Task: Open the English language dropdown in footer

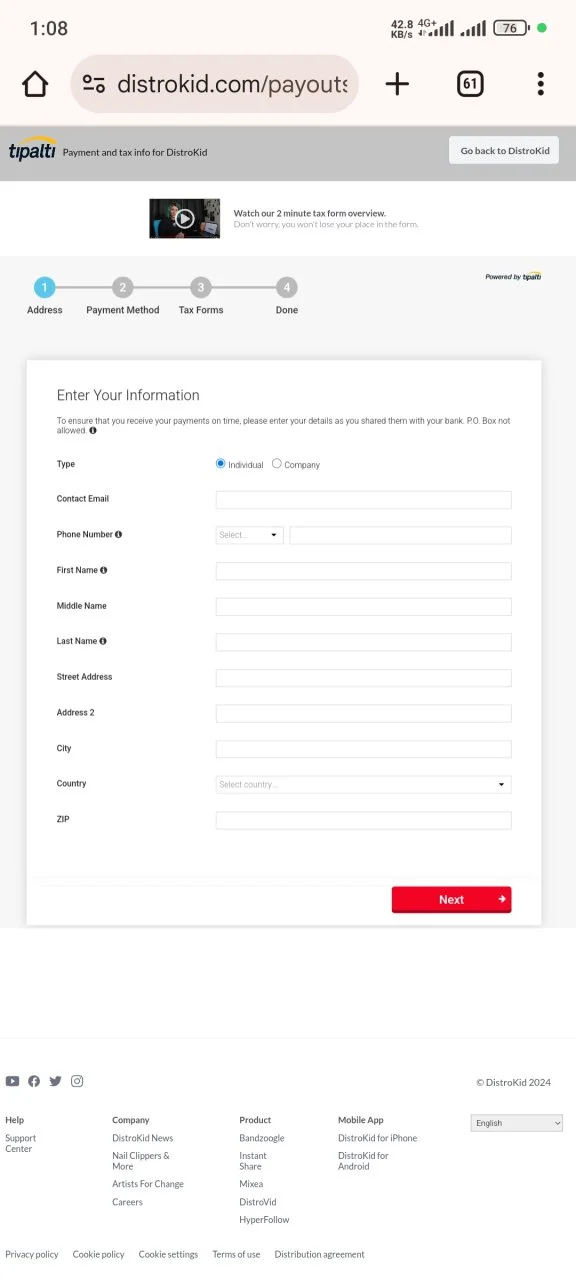Action: (517, 1123)
